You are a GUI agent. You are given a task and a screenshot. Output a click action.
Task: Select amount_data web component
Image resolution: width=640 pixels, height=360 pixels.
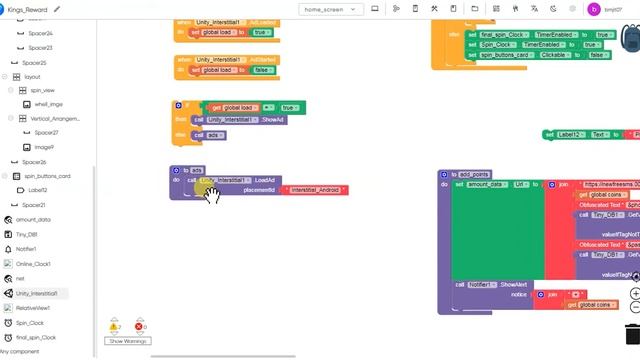tap(33, 220)
